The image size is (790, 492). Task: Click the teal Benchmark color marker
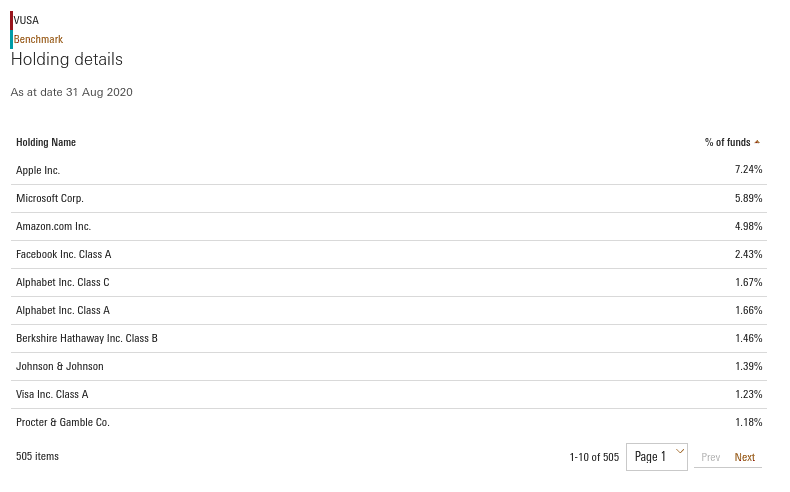click(12, 39)
